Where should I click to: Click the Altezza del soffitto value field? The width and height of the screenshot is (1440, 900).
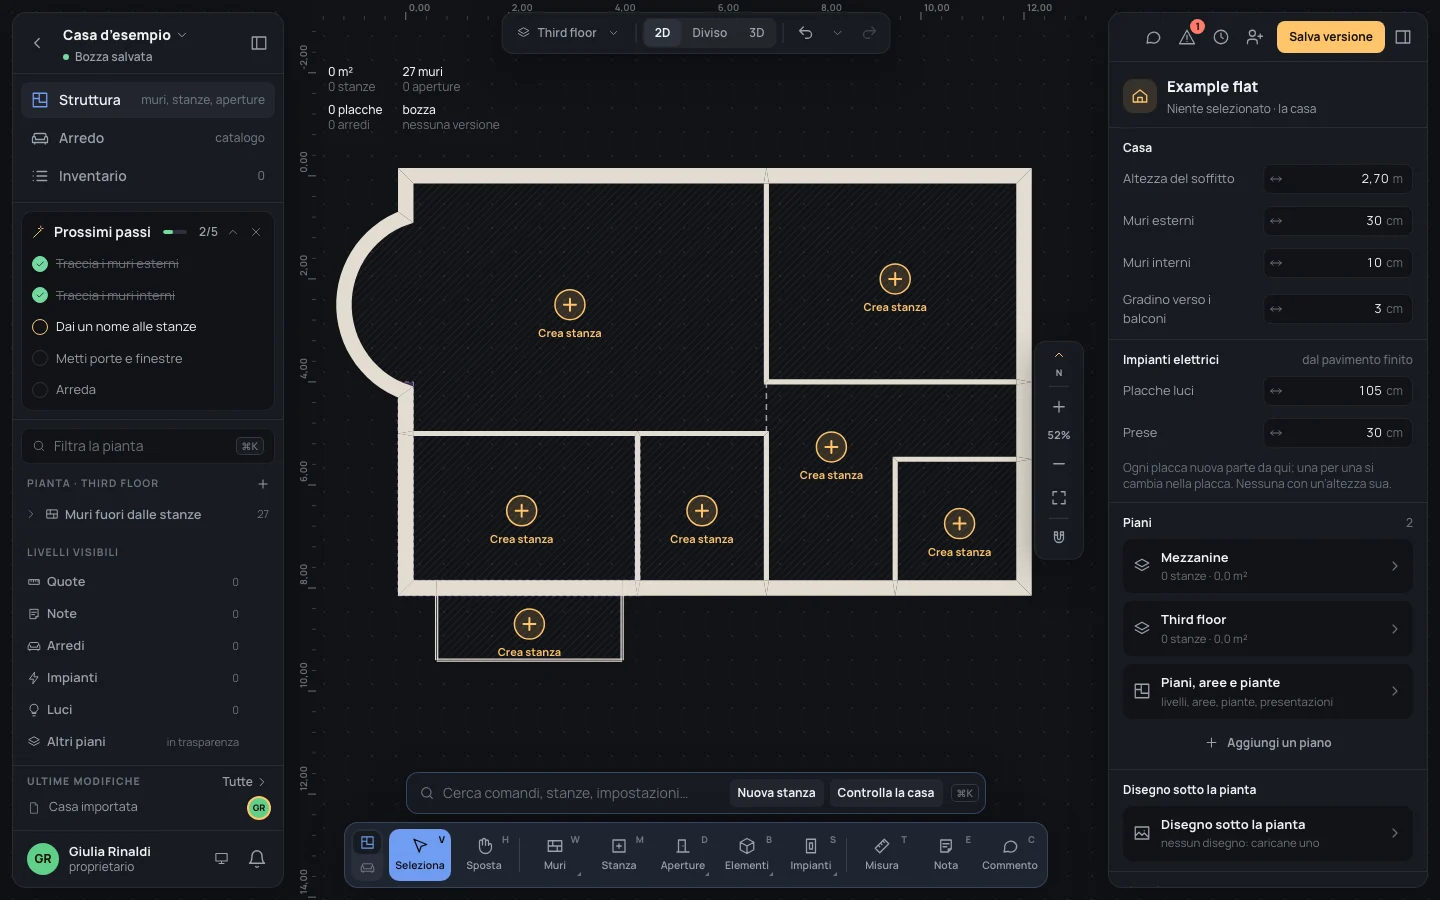[x=1338, y=179]
